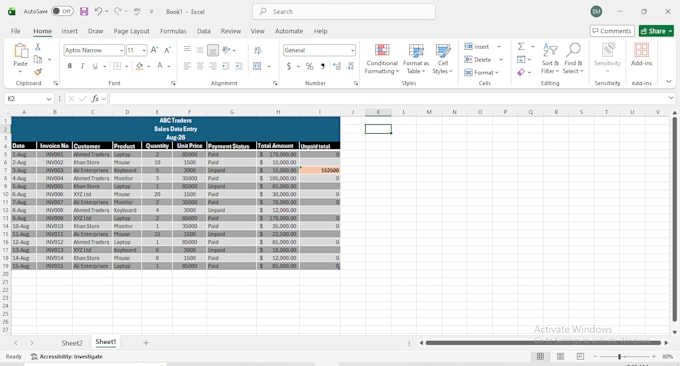
Task: Apply Italic formatting
Action: (82, 66)
